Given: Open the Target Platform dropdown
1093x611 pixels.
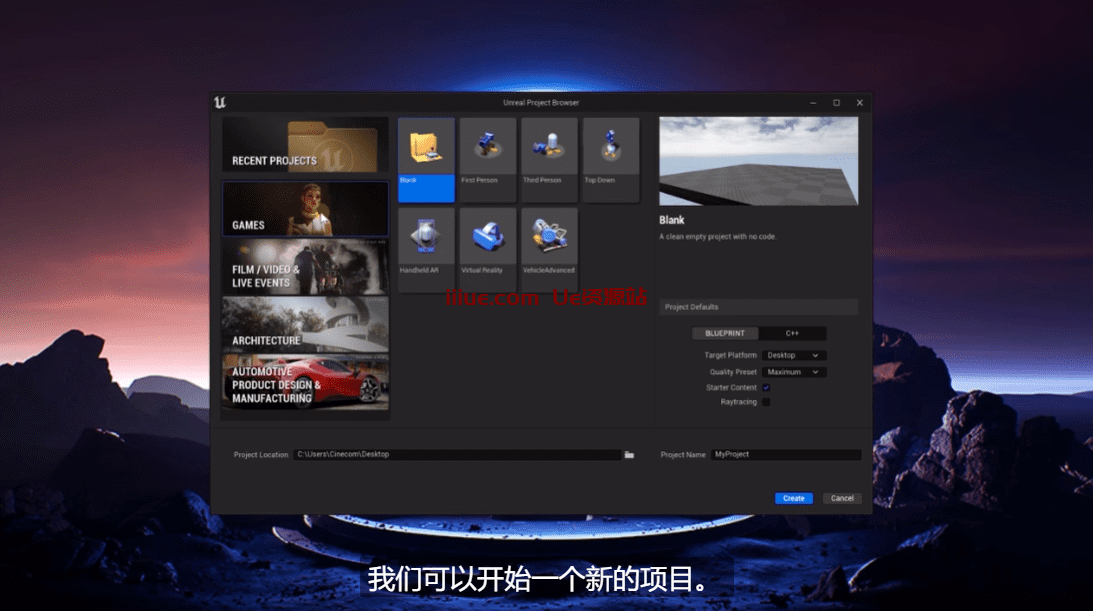Looking at the screenshot, I should (x=794, y=355).
